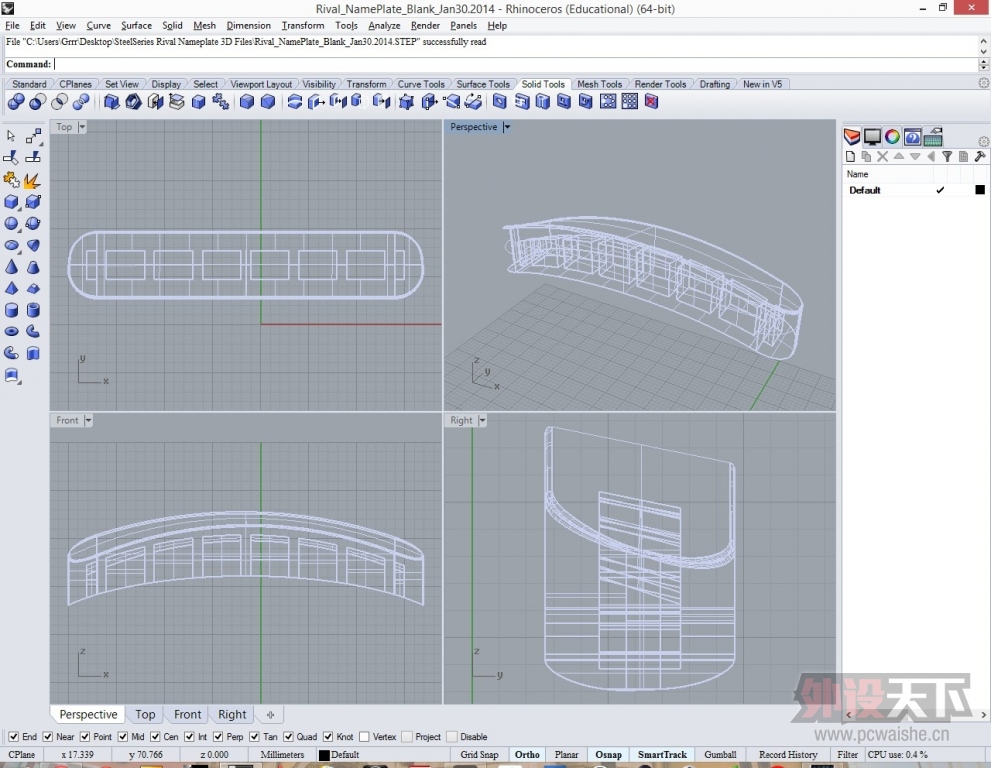Open the Right viewport title dropdown arrow
The height and width of the screenshot is (768, 991).
click(482, 420)
